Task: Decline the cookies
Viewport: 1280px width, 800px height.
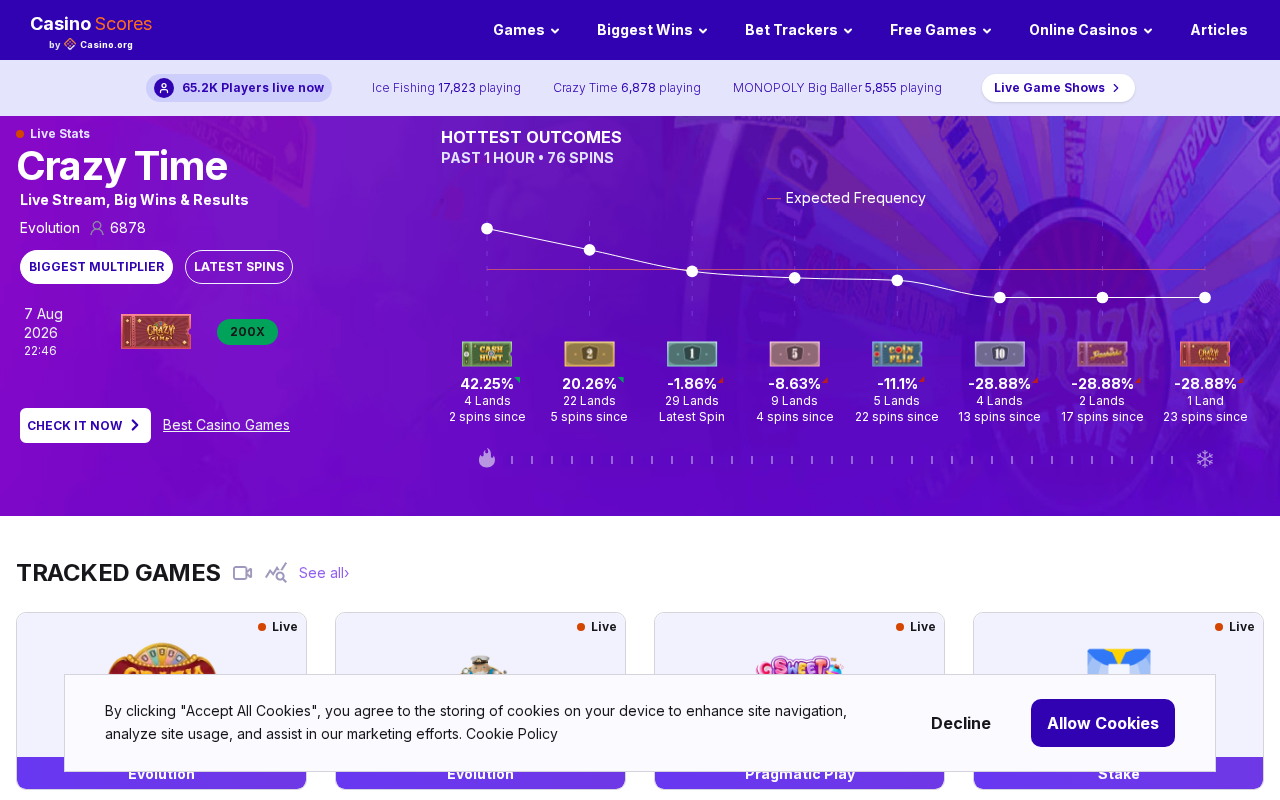Action: coord(961,723)
